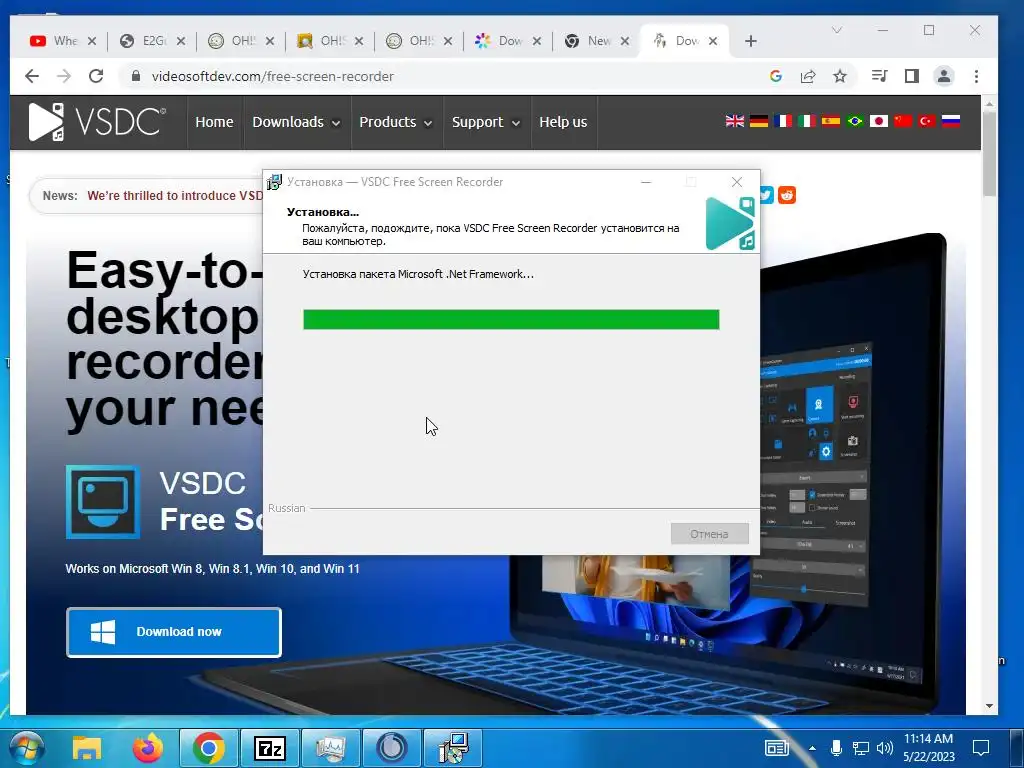Click Chrome back arrow

[32, 76]
